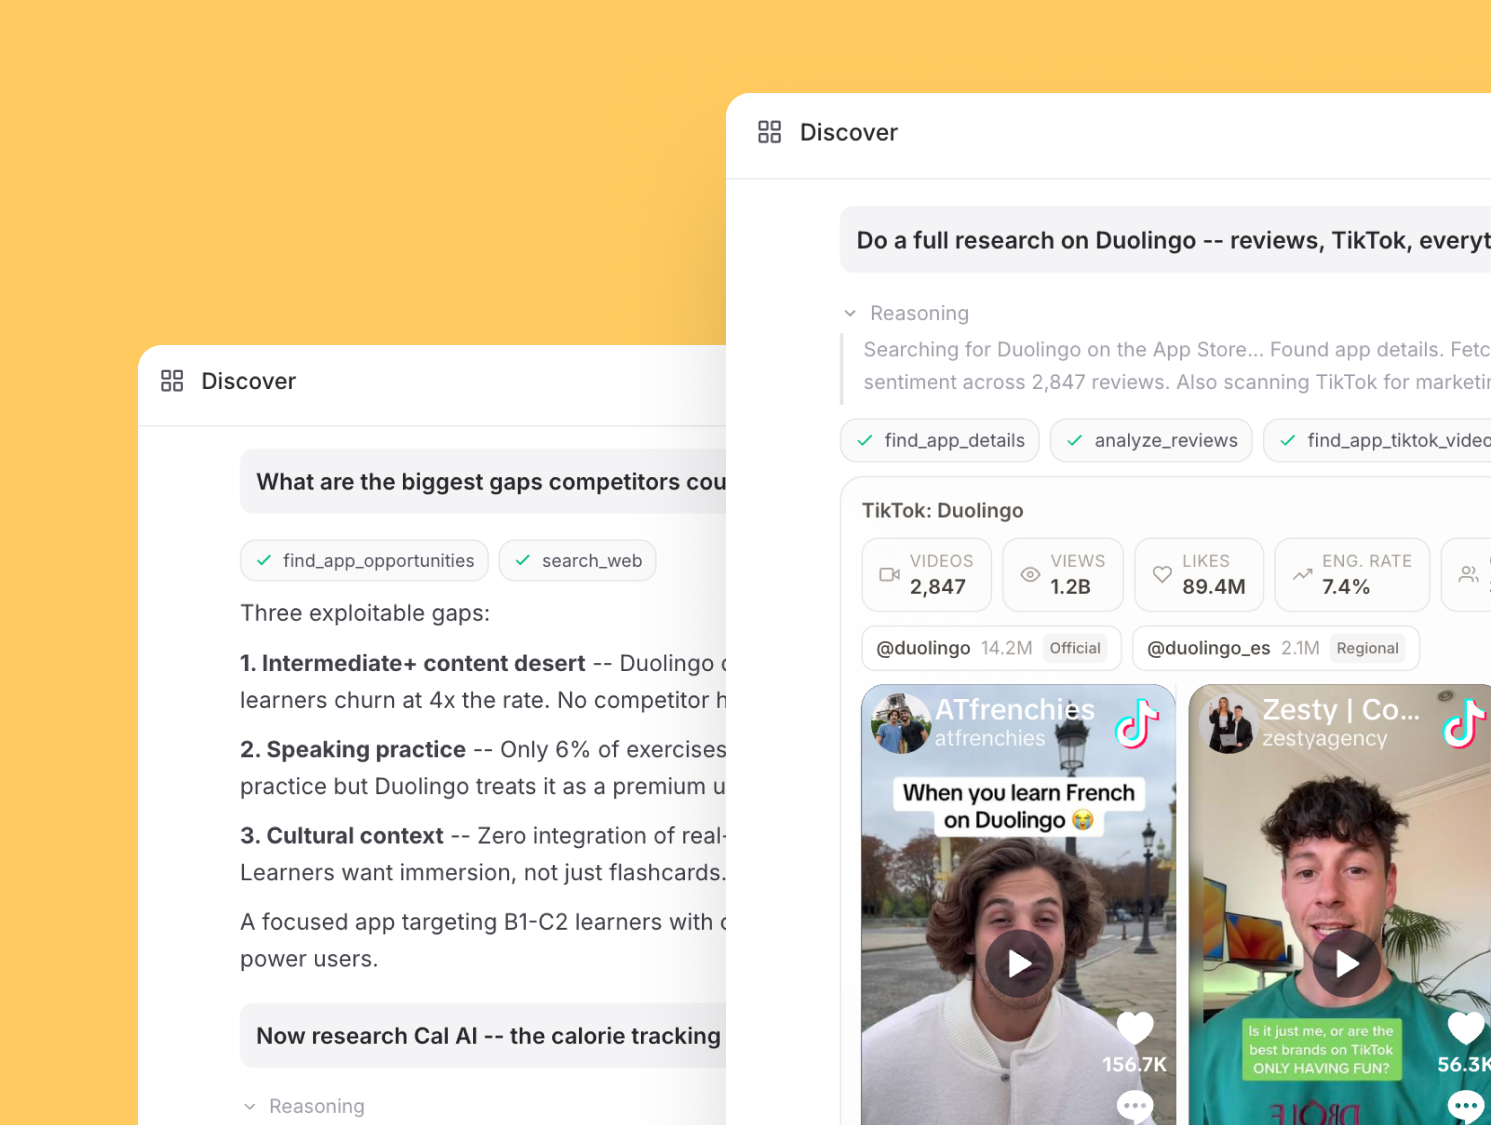The image size is (1491, 1125).
Task: Switch to the @duolingo_es Regional account badge
Action: pyautogui.click(x=1275, y=648)
